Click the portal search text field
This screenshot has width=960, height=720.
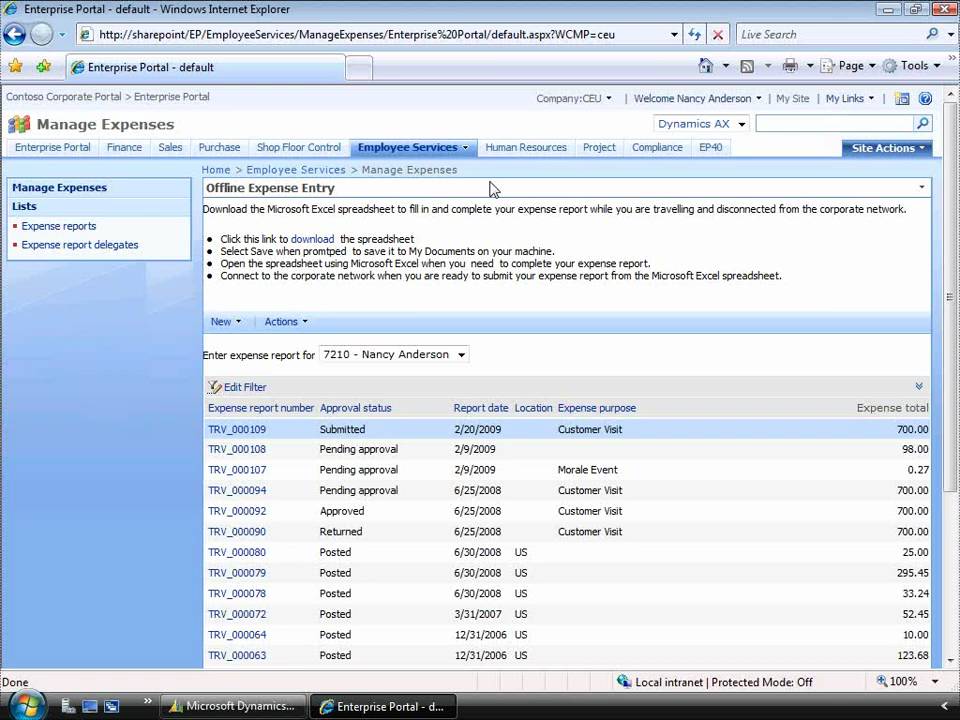[835, 124]
